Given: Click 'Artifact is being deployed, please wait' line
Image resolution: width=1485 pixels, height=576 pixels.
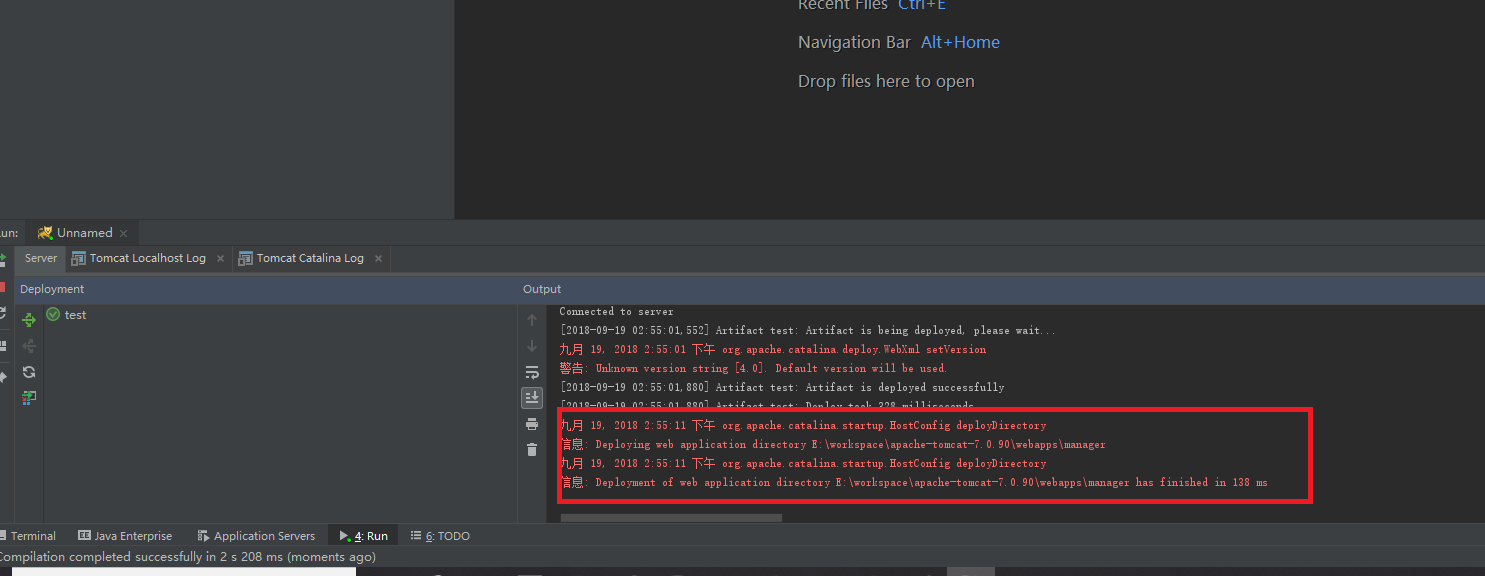Looking at the screenshot, I should click(807, 330).
